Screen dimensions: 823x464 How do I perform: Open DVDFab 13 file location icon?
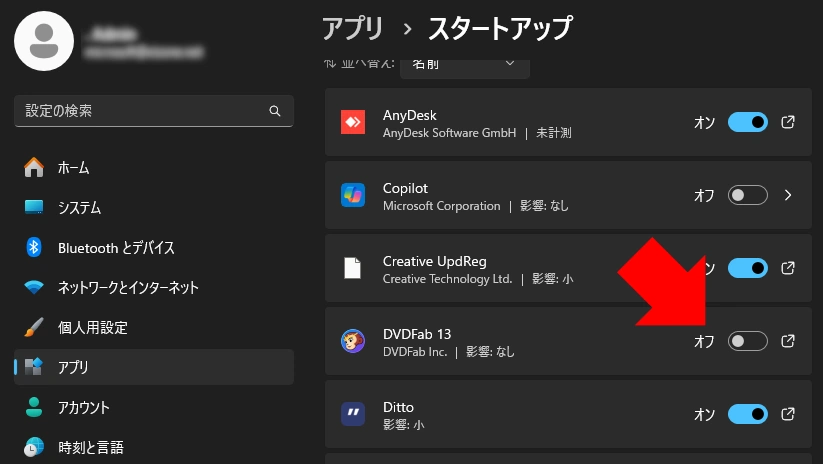click(x=788, y=341)
